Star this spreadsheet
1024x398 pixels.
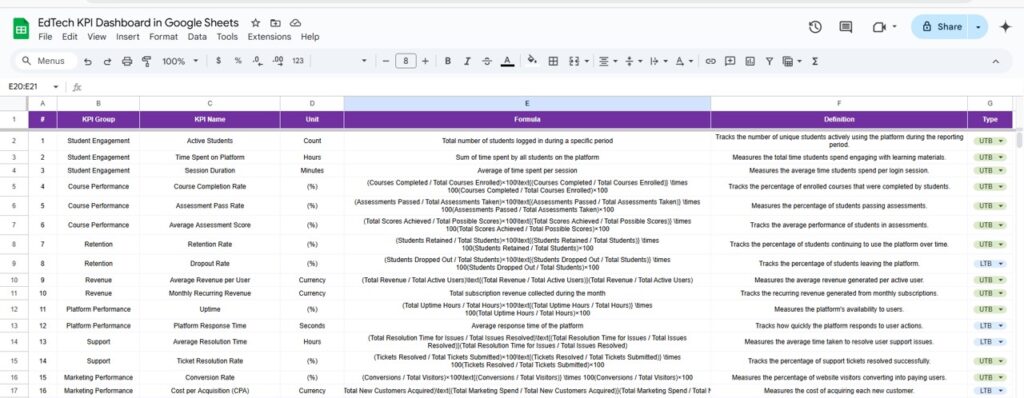(255, 23)
